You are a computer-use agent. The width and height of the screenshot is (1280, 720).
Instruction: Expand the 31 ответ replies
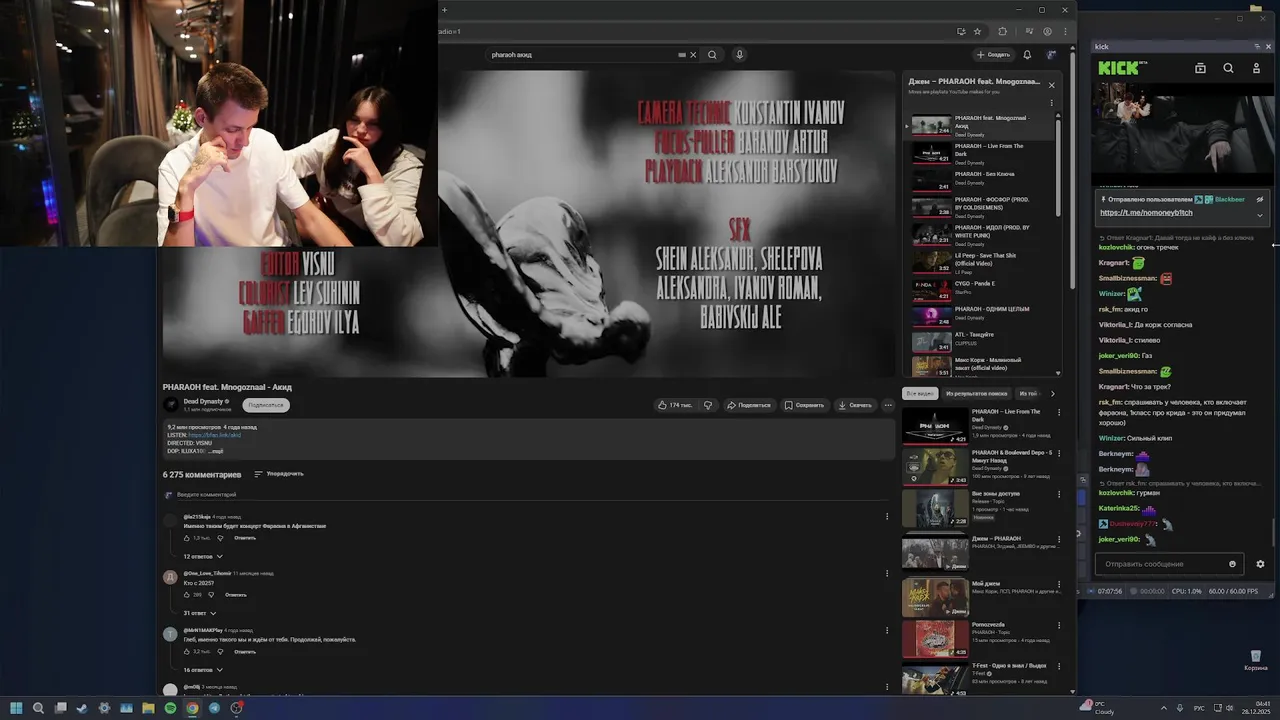(x=200, y=613)
